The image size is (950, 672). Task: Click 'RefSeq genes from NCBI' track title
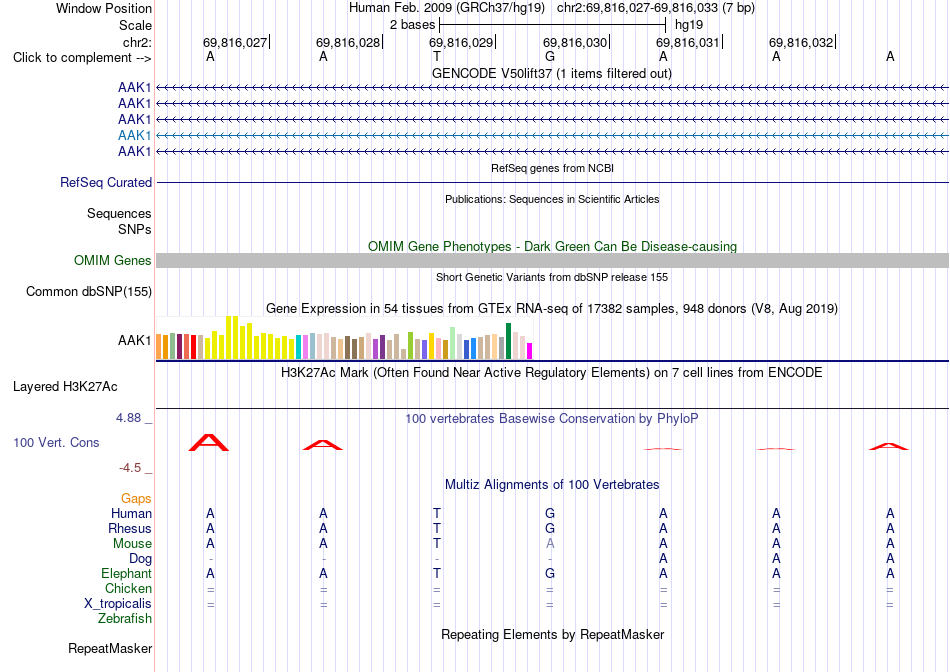pos(553,168)
